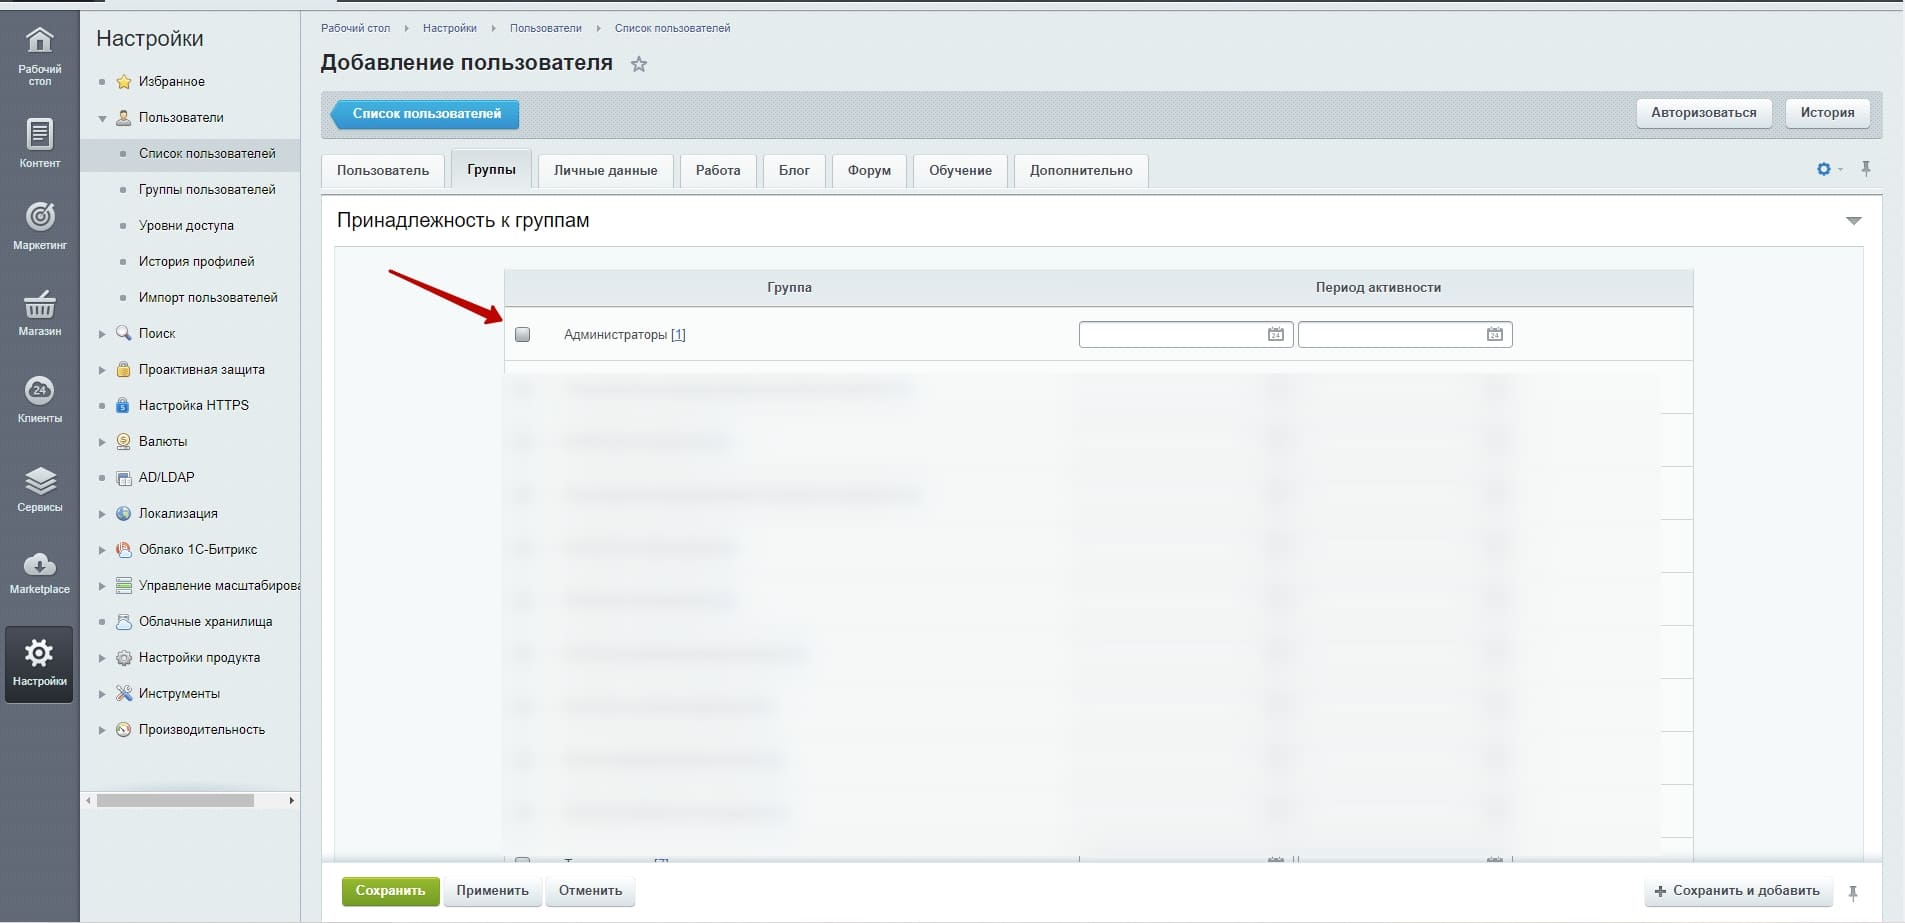Click the favorites star next to page title
This screenshot has width=1905, height=923.
(x=639, y=65)
